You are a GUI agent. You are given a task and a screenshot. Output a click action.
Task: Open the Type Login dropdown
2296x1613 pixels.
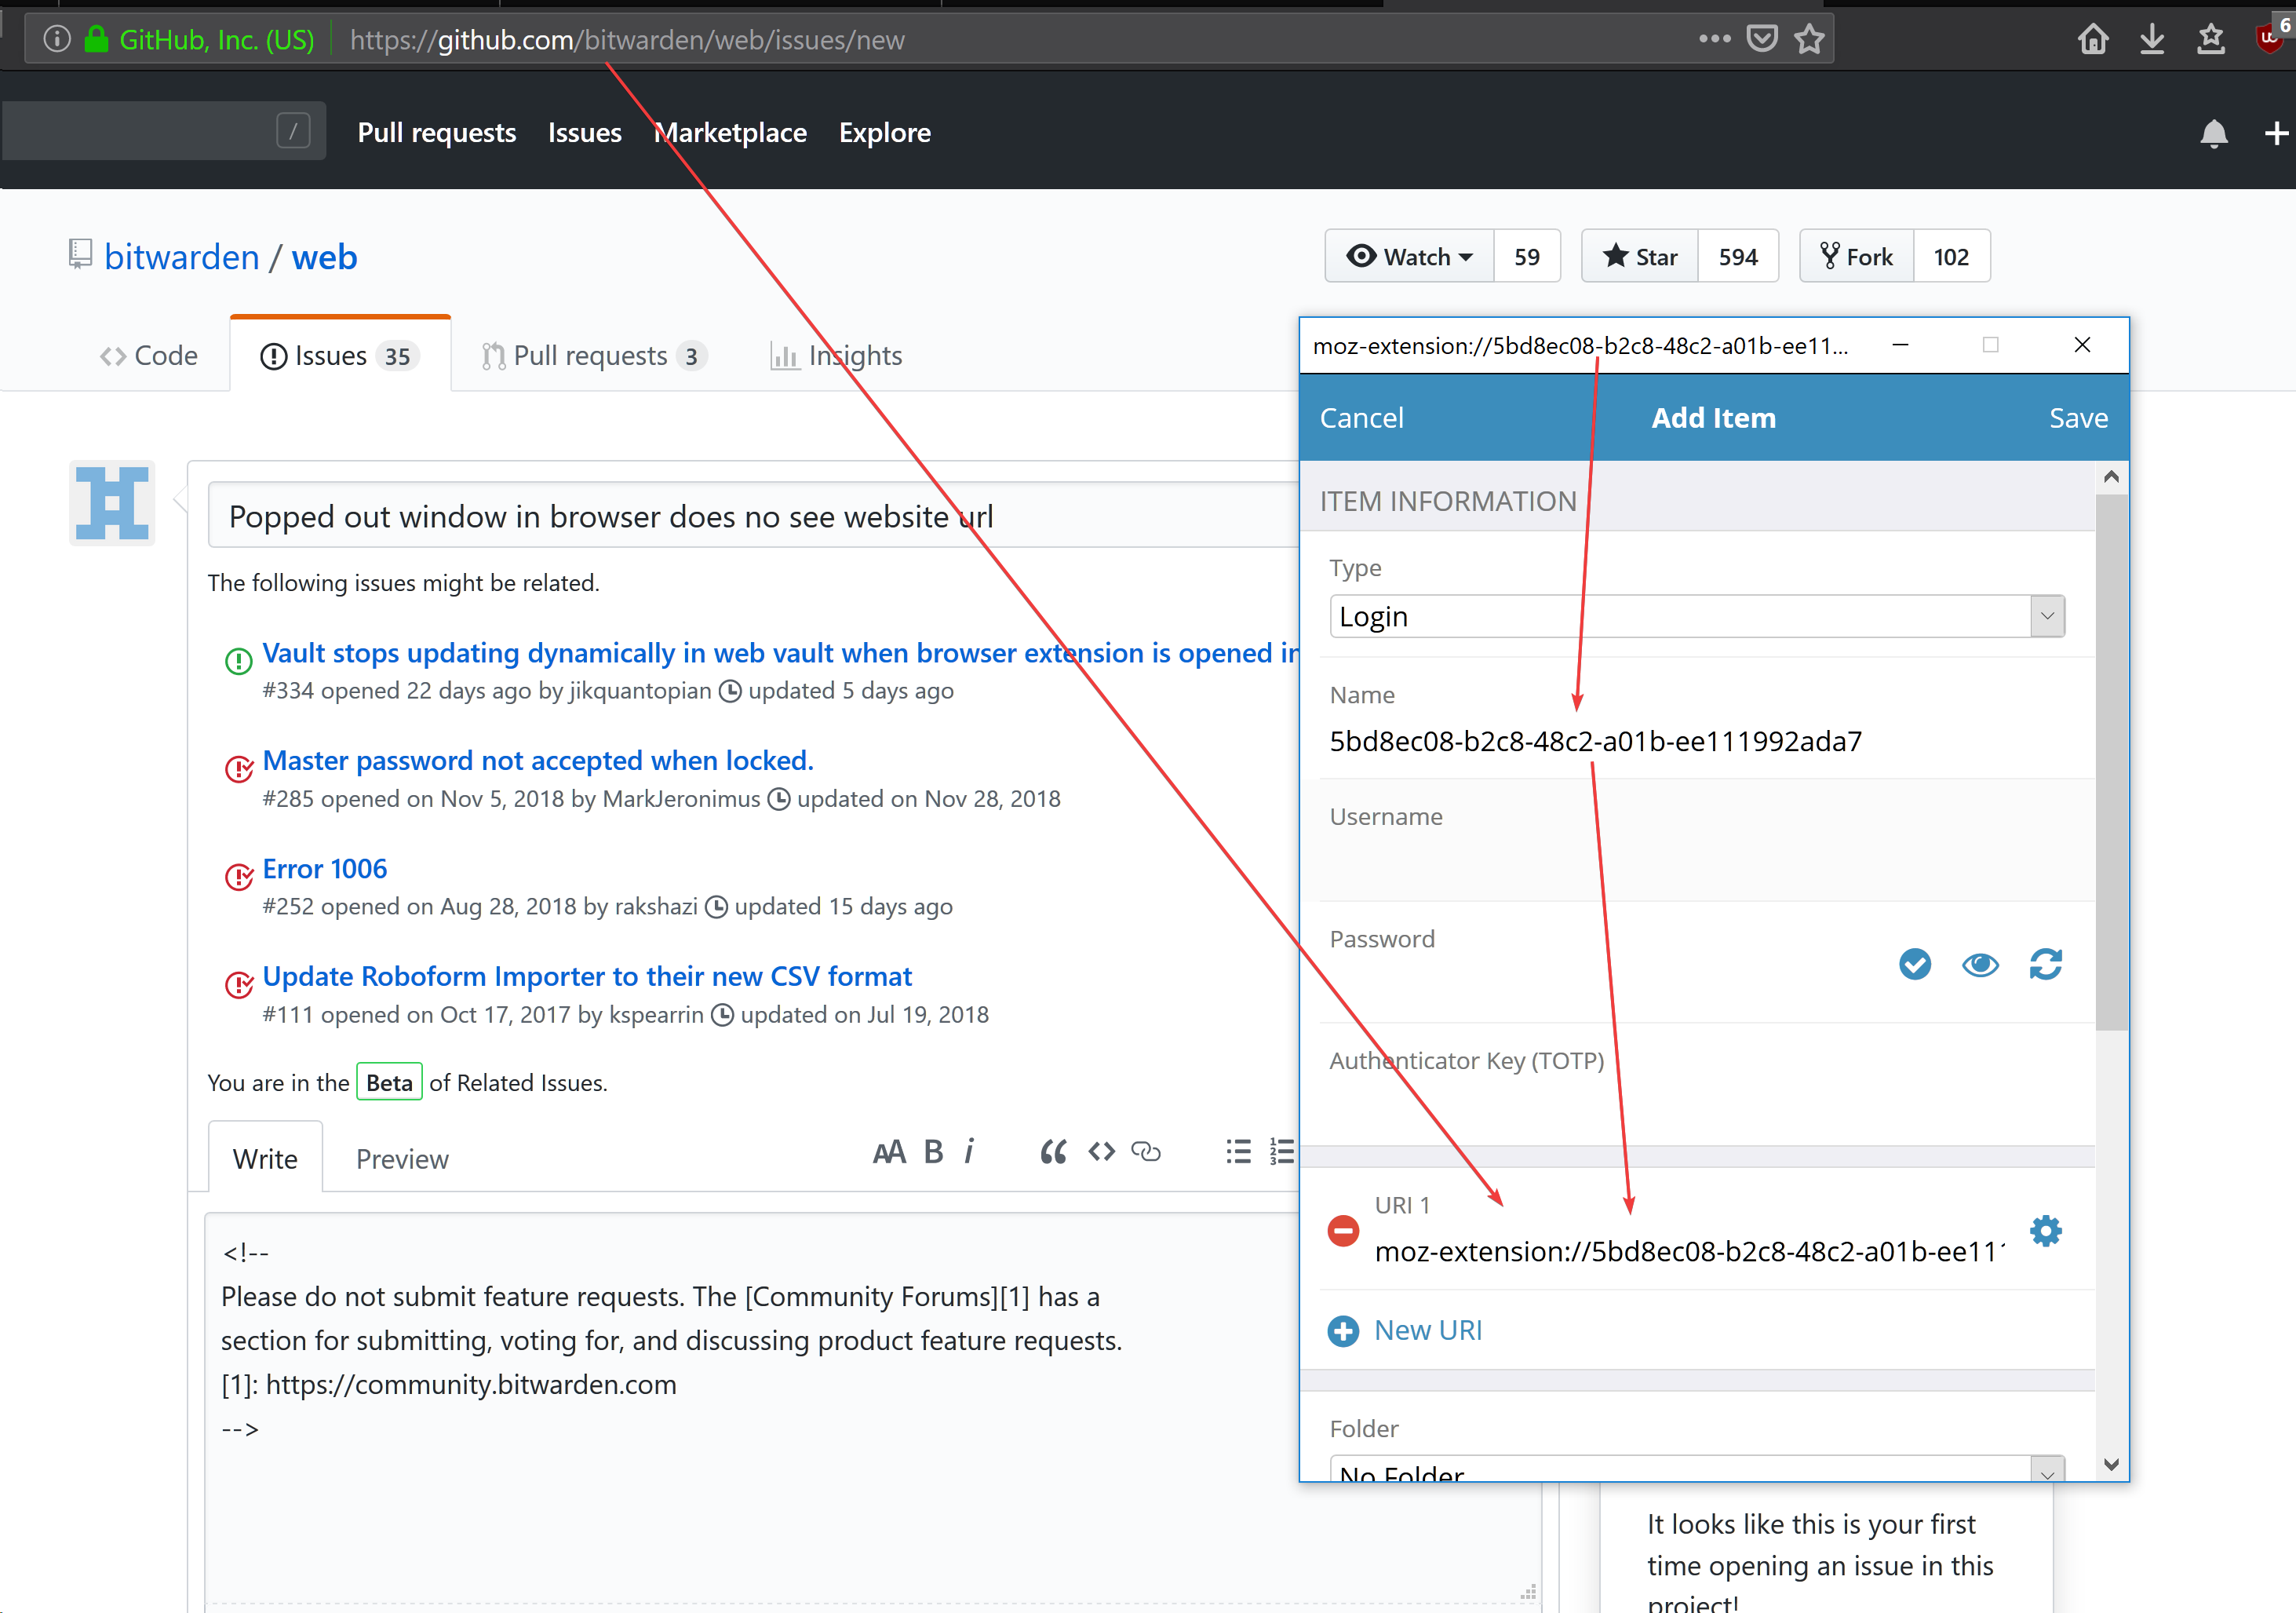tap(1697, 616)
